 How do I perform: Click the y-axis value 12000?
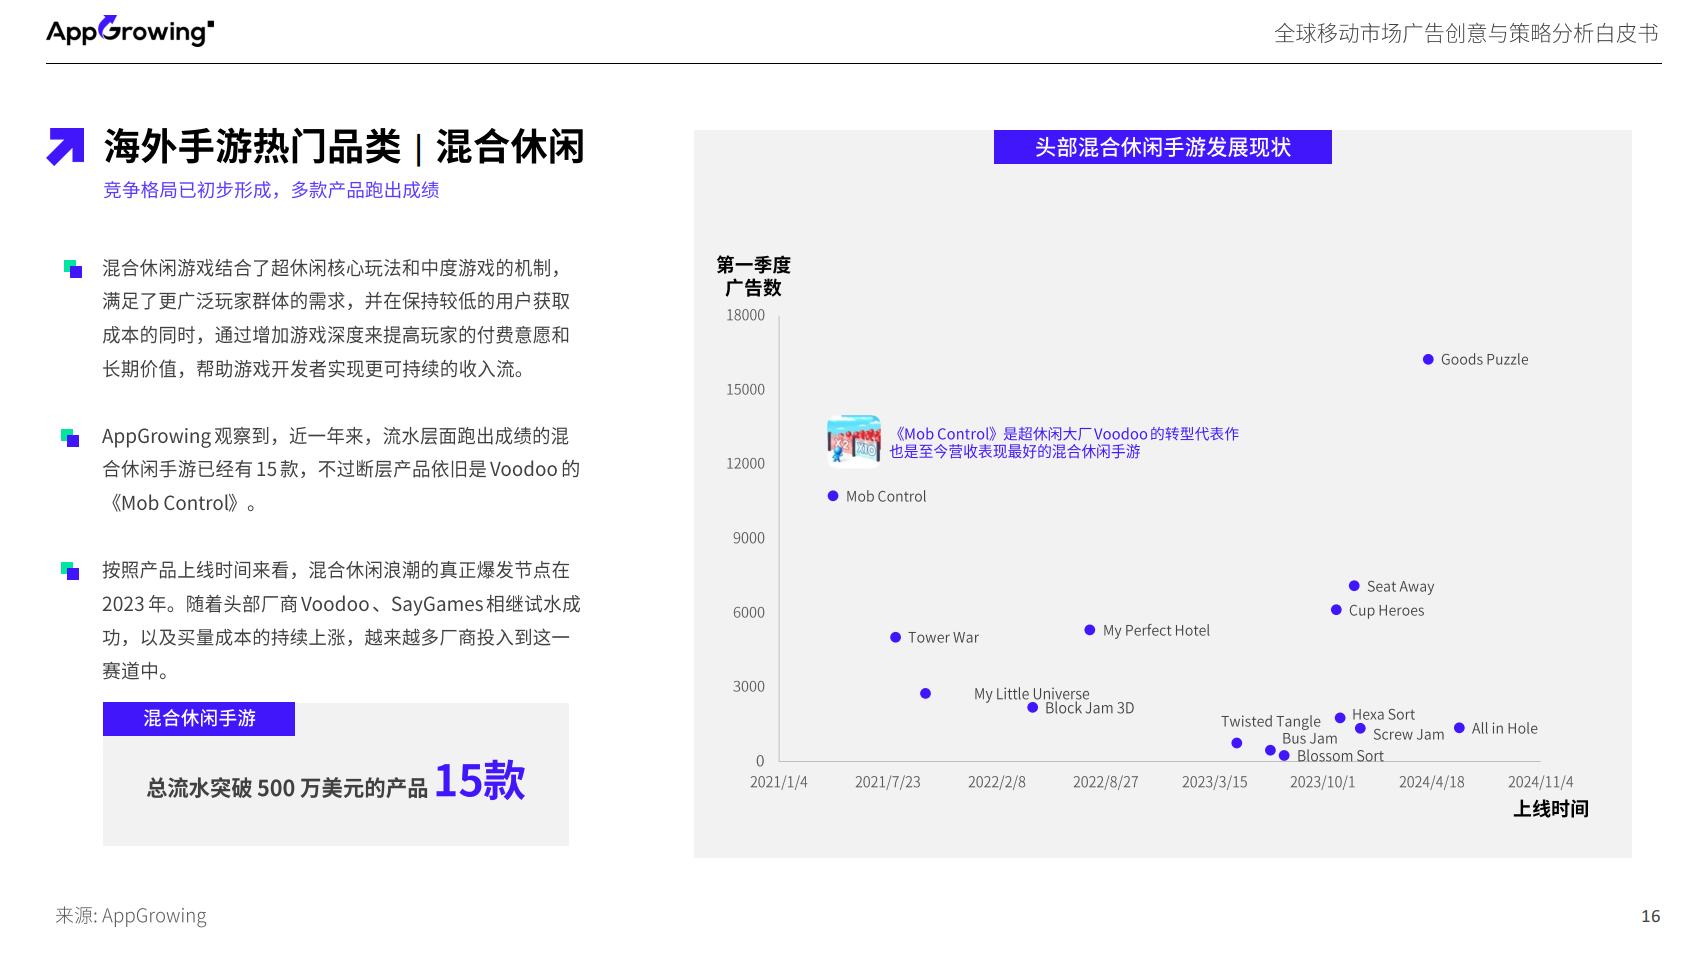click(x=745, y=463)
